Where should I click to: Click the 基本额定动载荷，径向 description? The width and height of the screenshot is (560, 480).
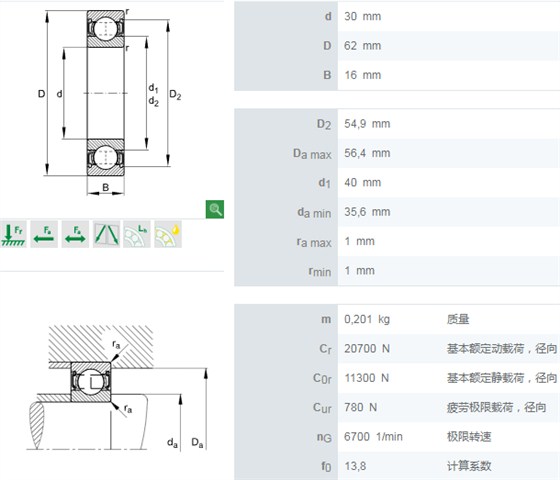pyautogui.click(x=502, y=349)
